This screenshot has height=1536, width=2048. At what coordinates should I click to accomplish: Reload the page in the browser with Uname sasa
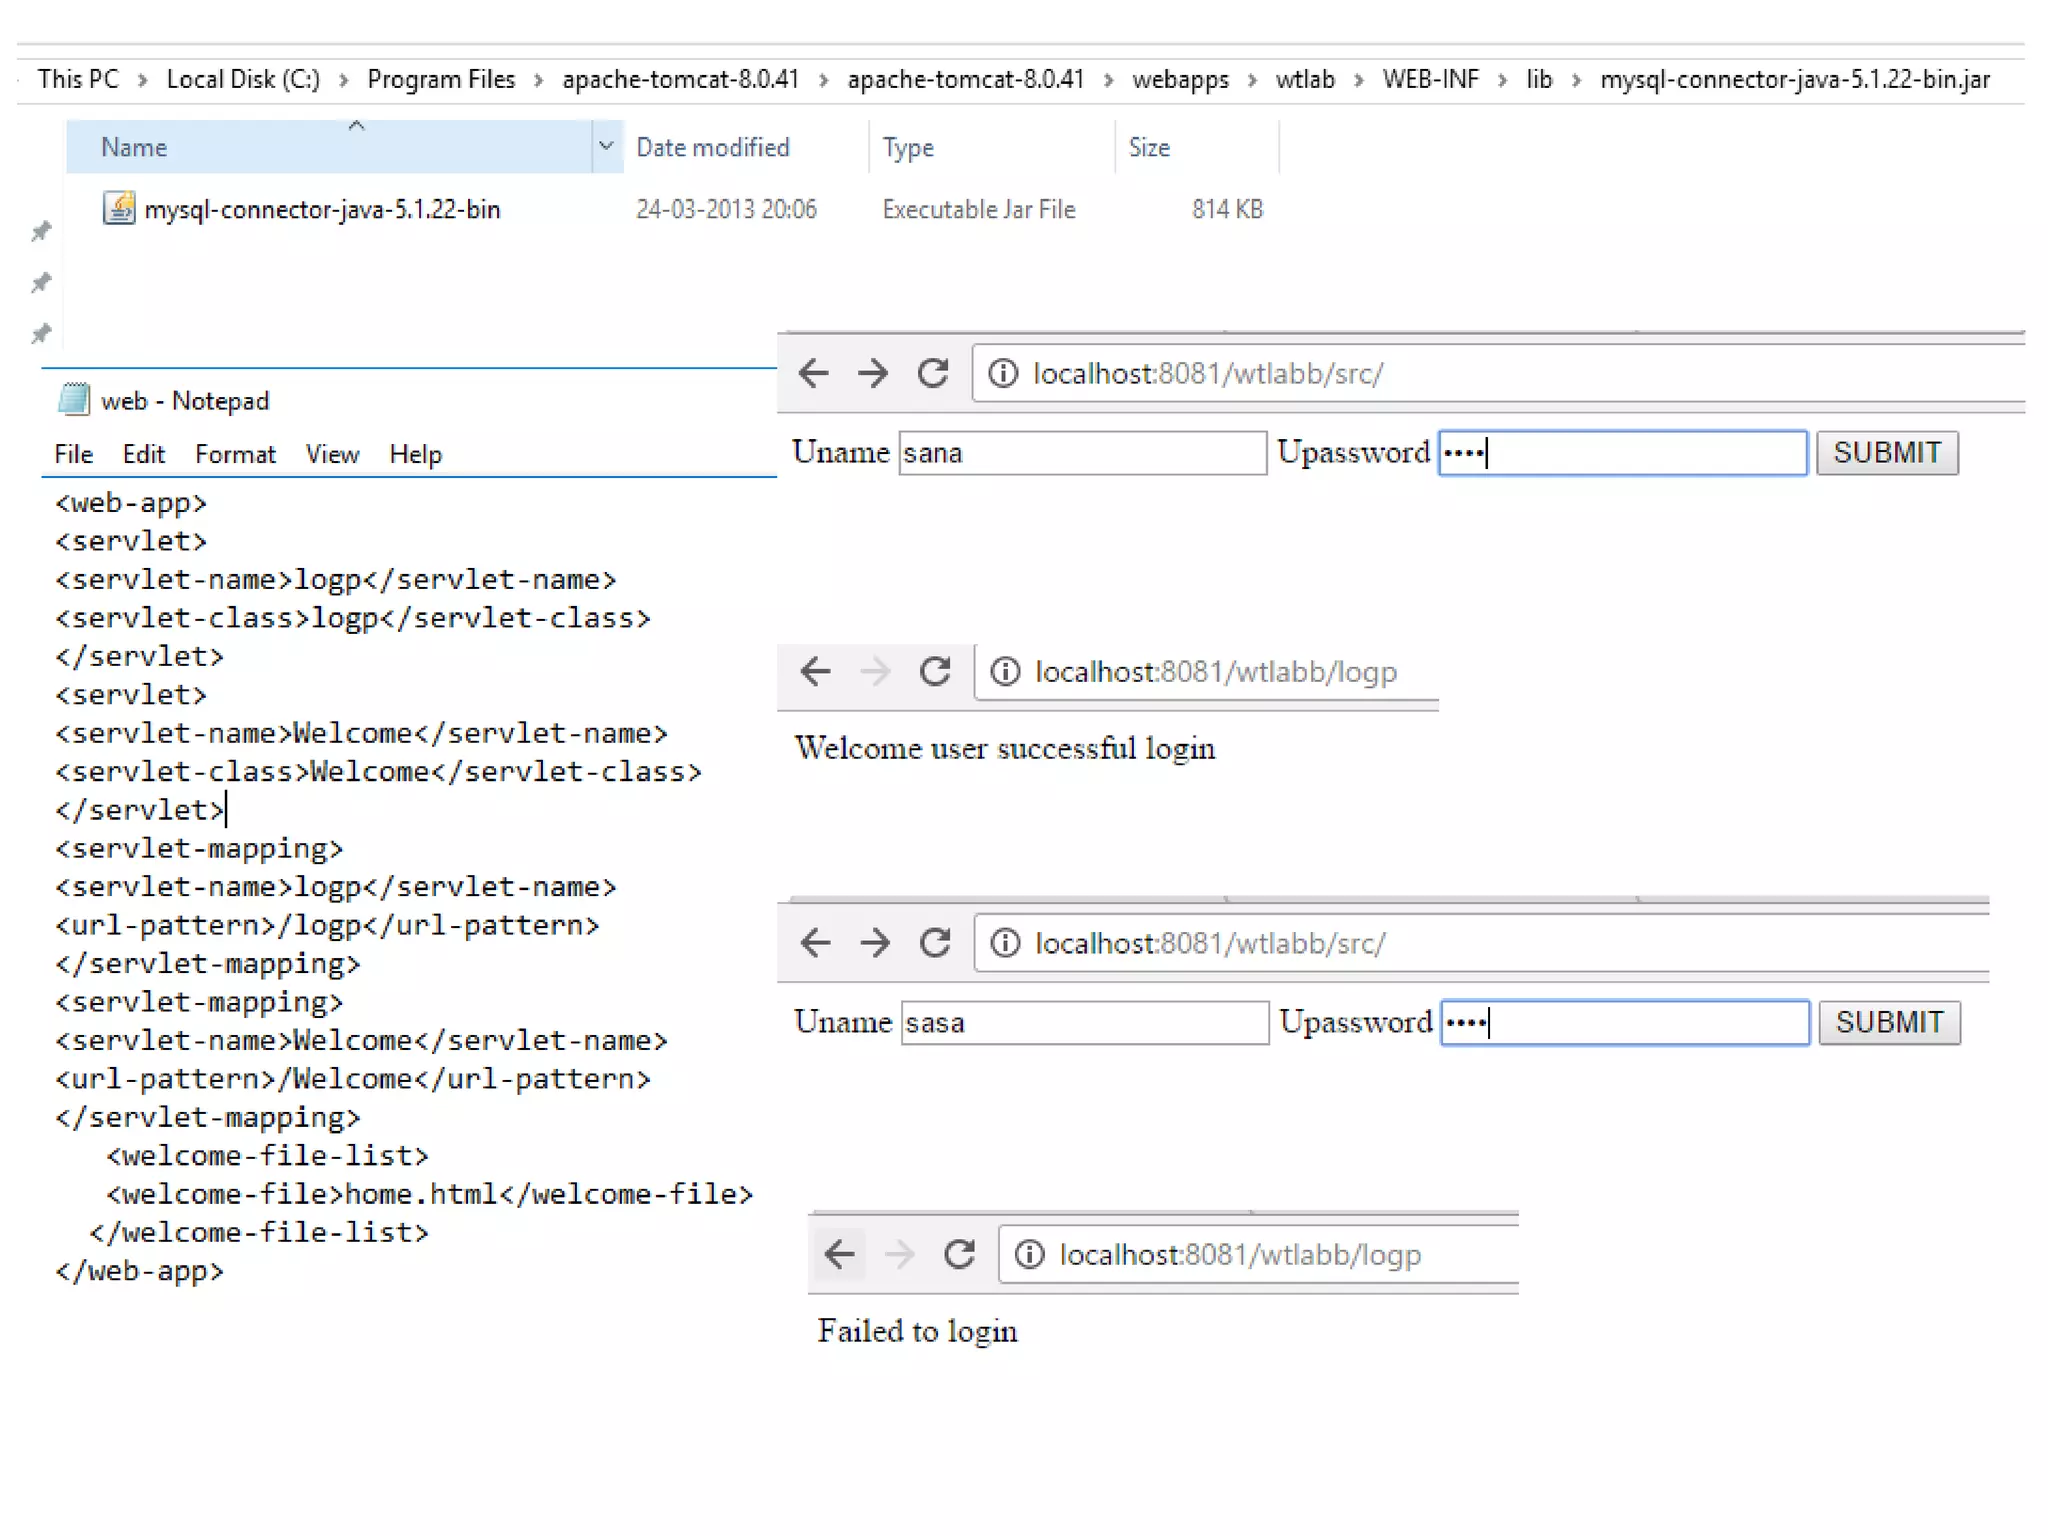point(935,942)
